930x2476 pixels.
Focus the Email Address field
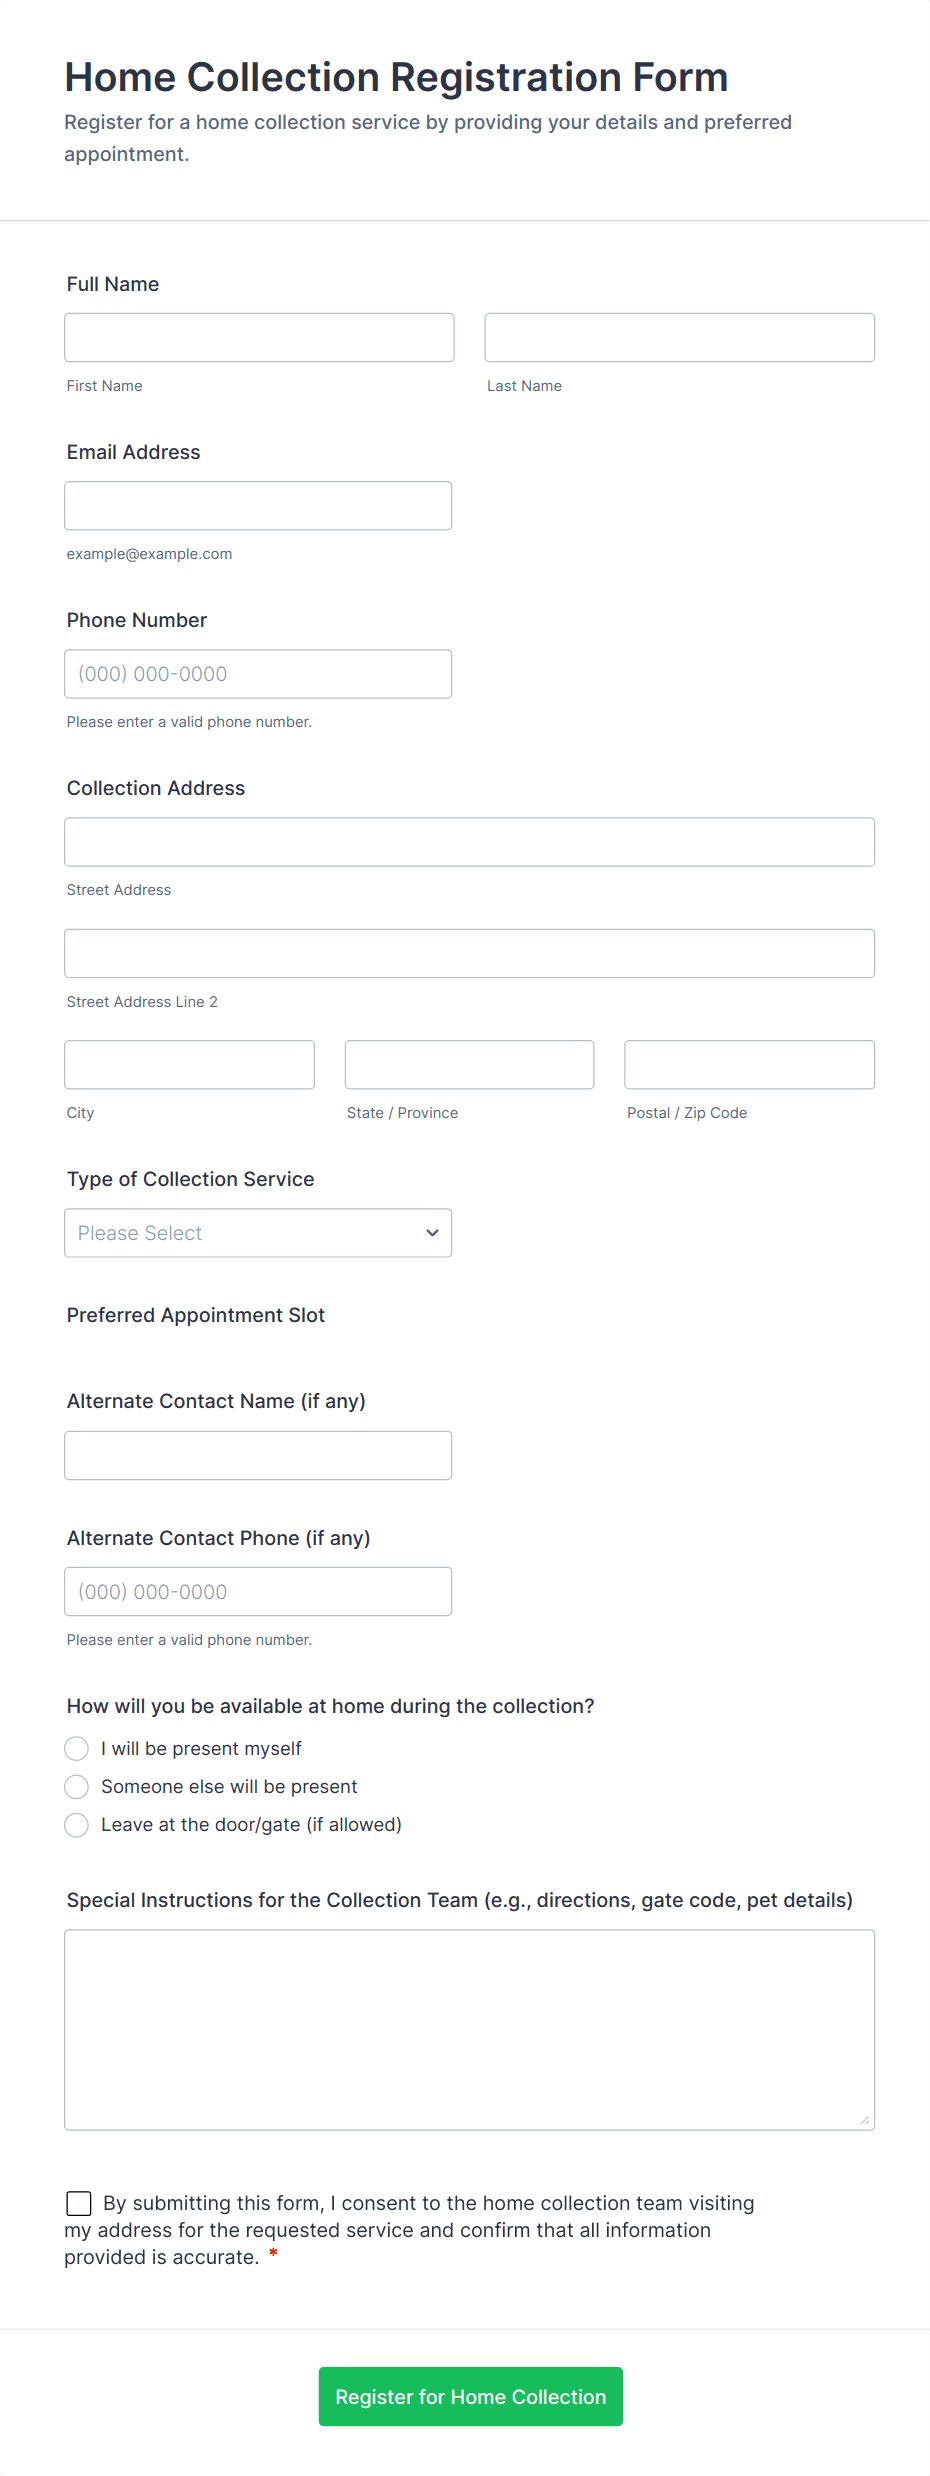coord(258,506)
